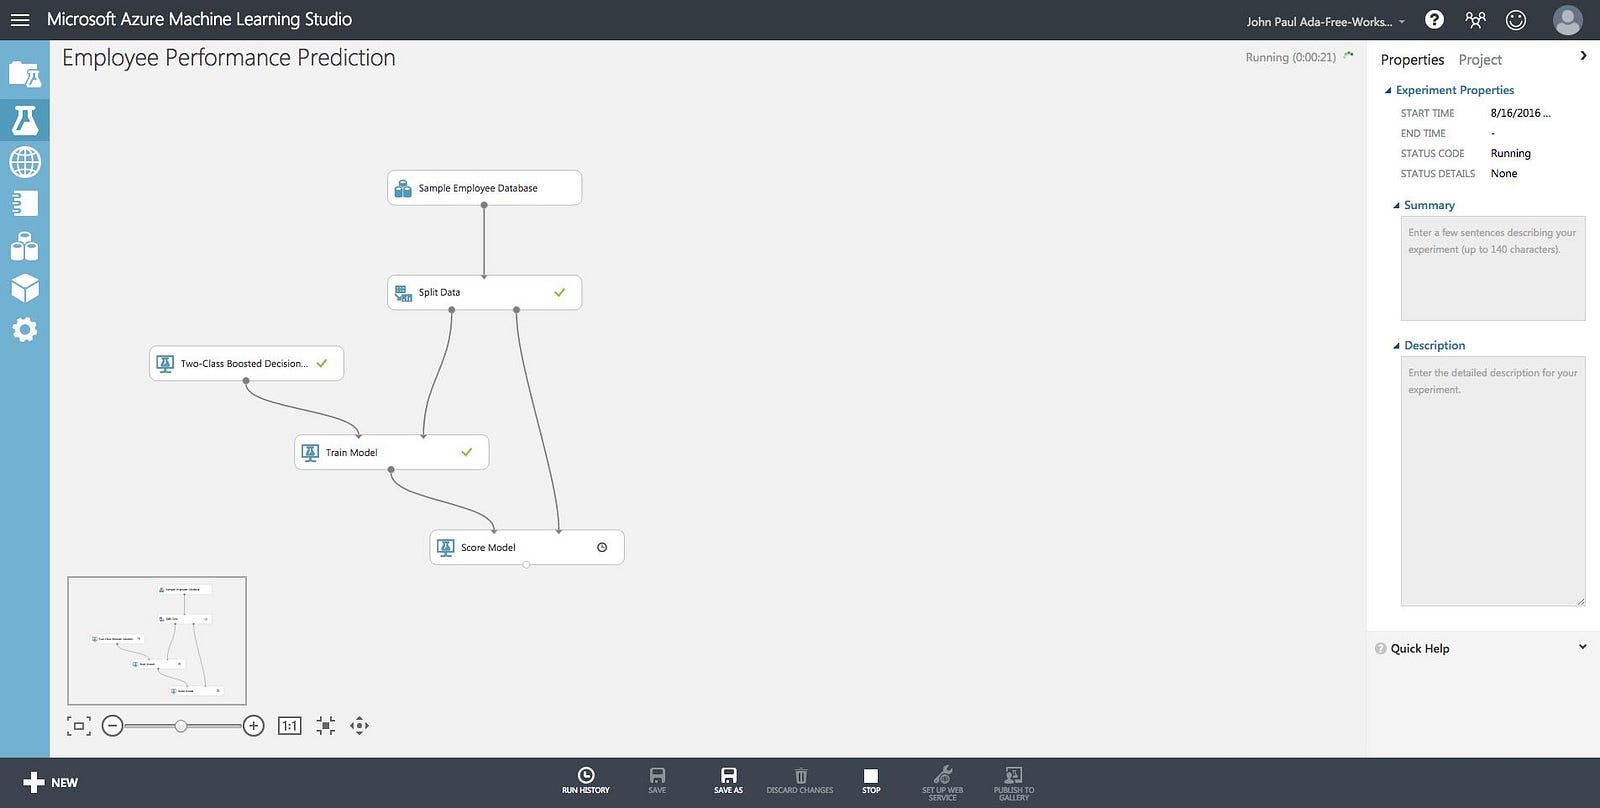Switch to the Properties tab
The width and height of the screenshot is (1600, 808).
pos(1412,60)
